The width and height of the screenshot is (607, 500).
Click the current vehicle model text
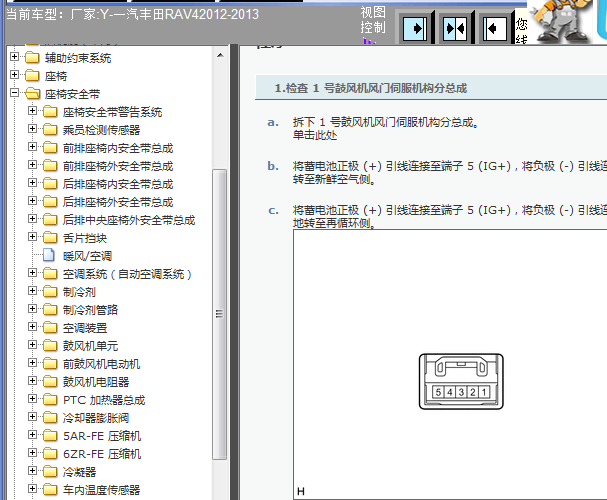132,15
